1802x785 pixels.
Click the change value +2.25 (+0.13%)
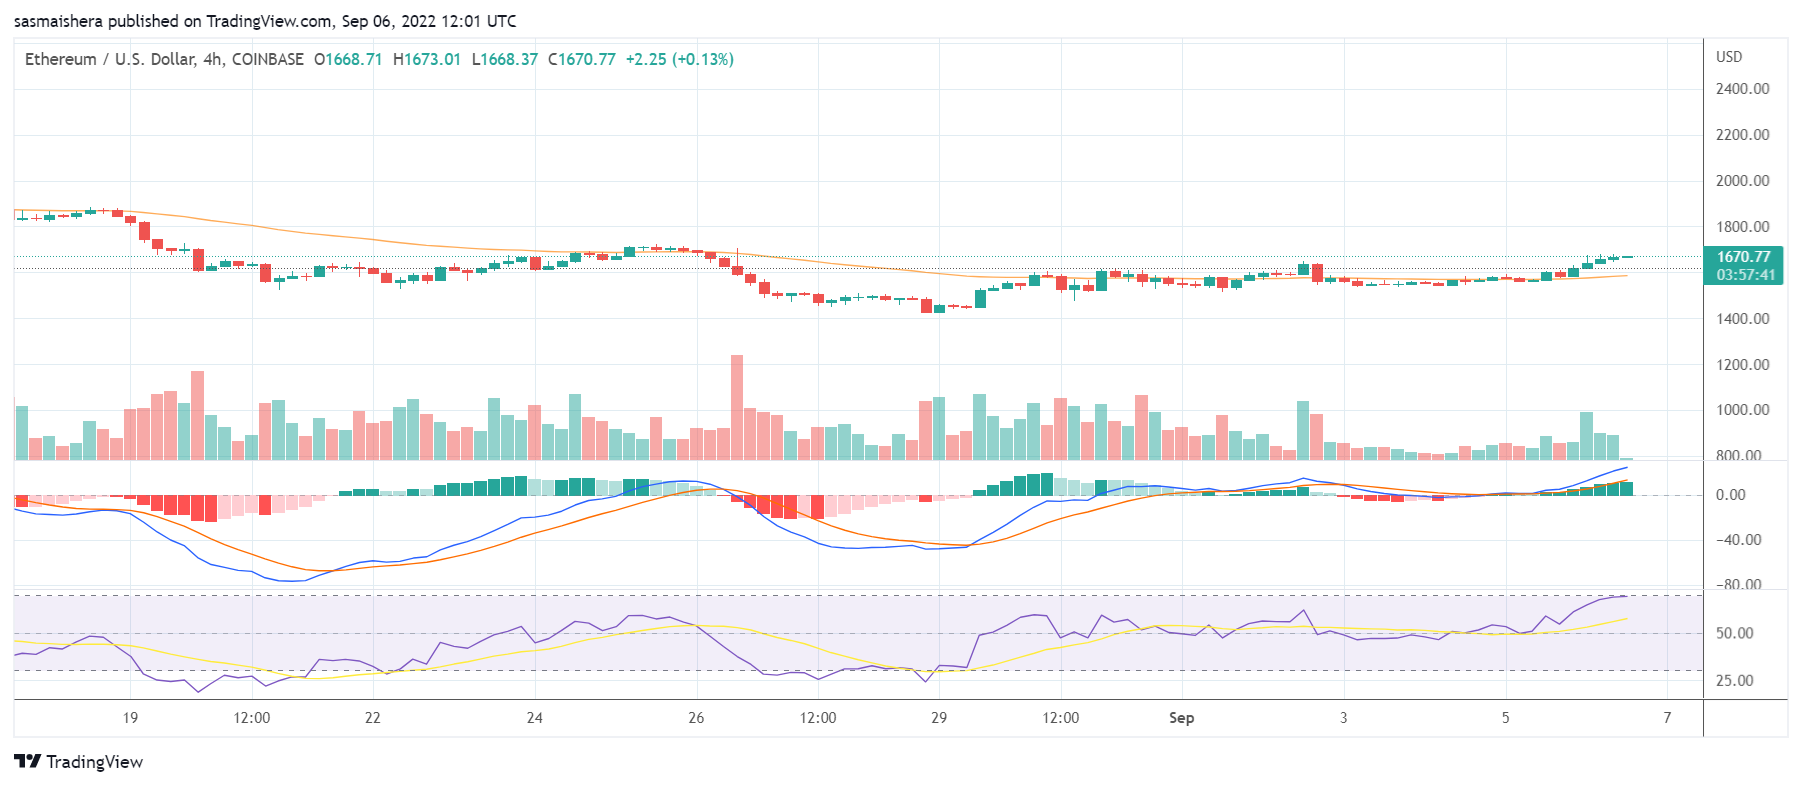click(680, 59)
